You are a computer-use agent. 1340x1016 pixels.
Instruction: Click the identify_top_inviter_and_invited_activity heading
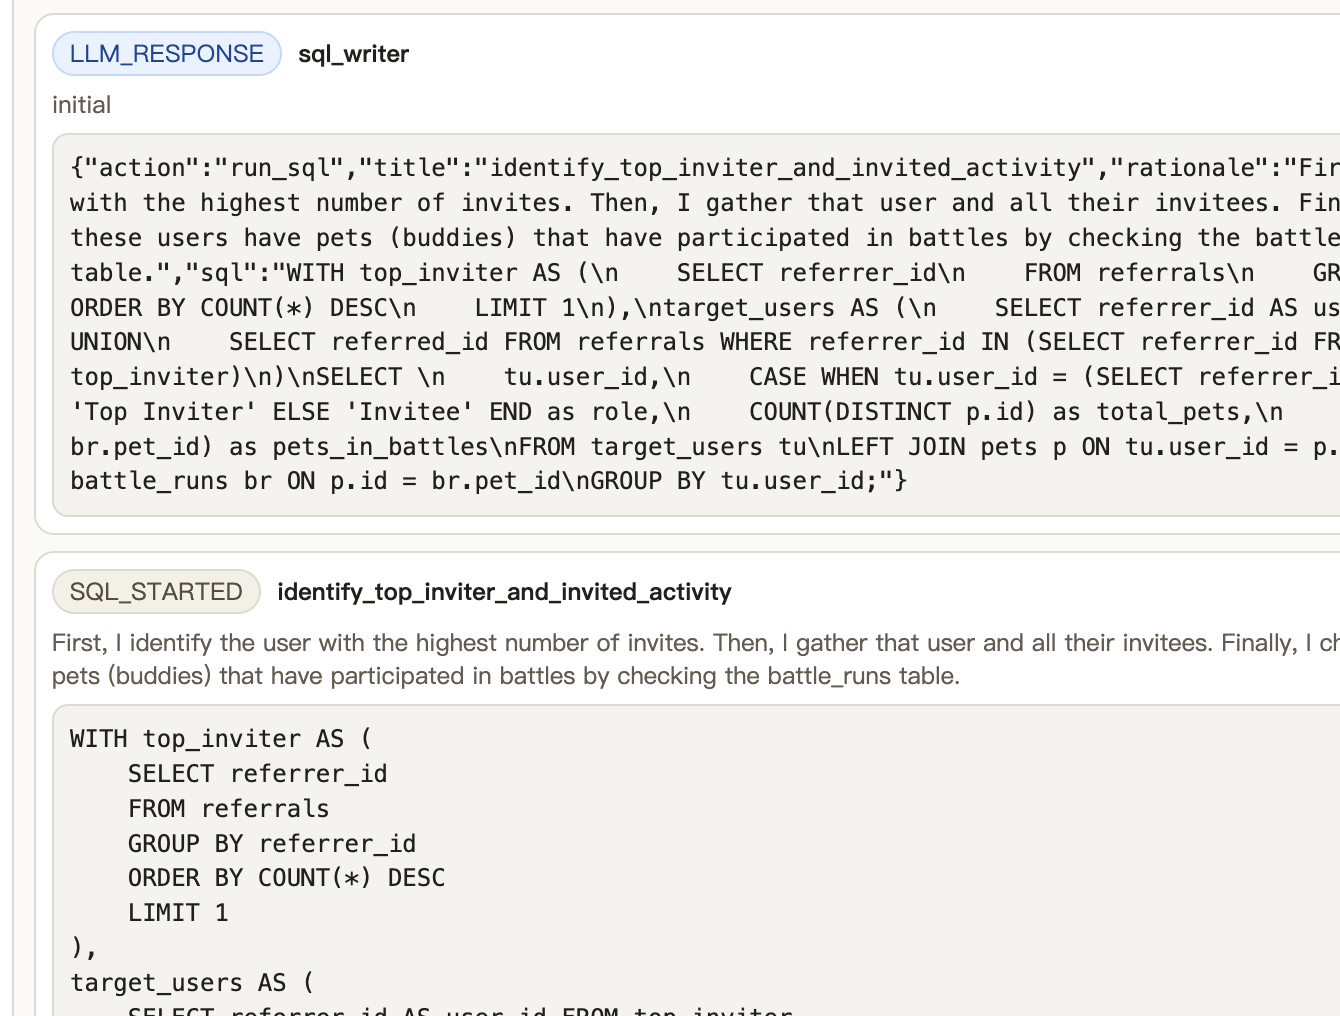coord(504,592)
